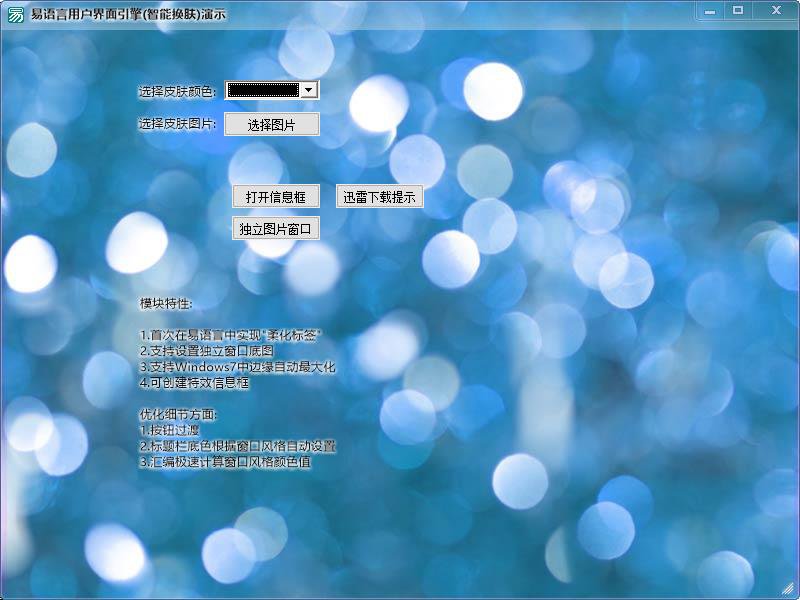Click the 优化细节方面 heading text
The width and height of the screenshot is (800, 600).
click(x=178, y=414)
